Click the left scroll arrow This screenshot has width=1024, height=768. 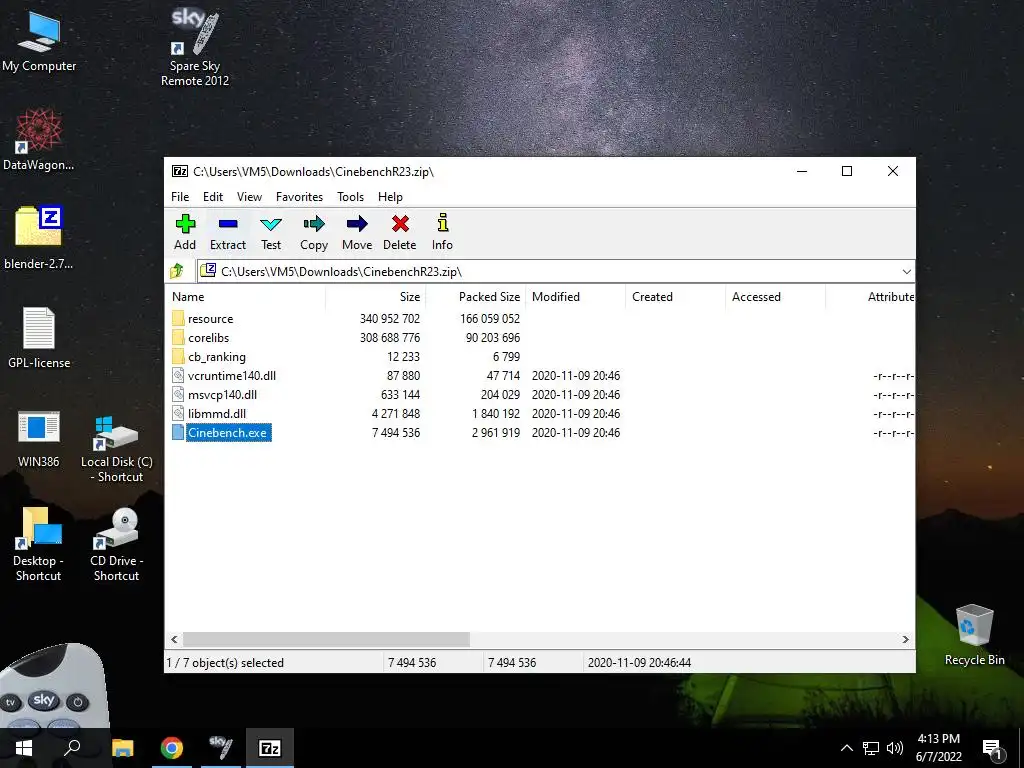click(174, 639)
